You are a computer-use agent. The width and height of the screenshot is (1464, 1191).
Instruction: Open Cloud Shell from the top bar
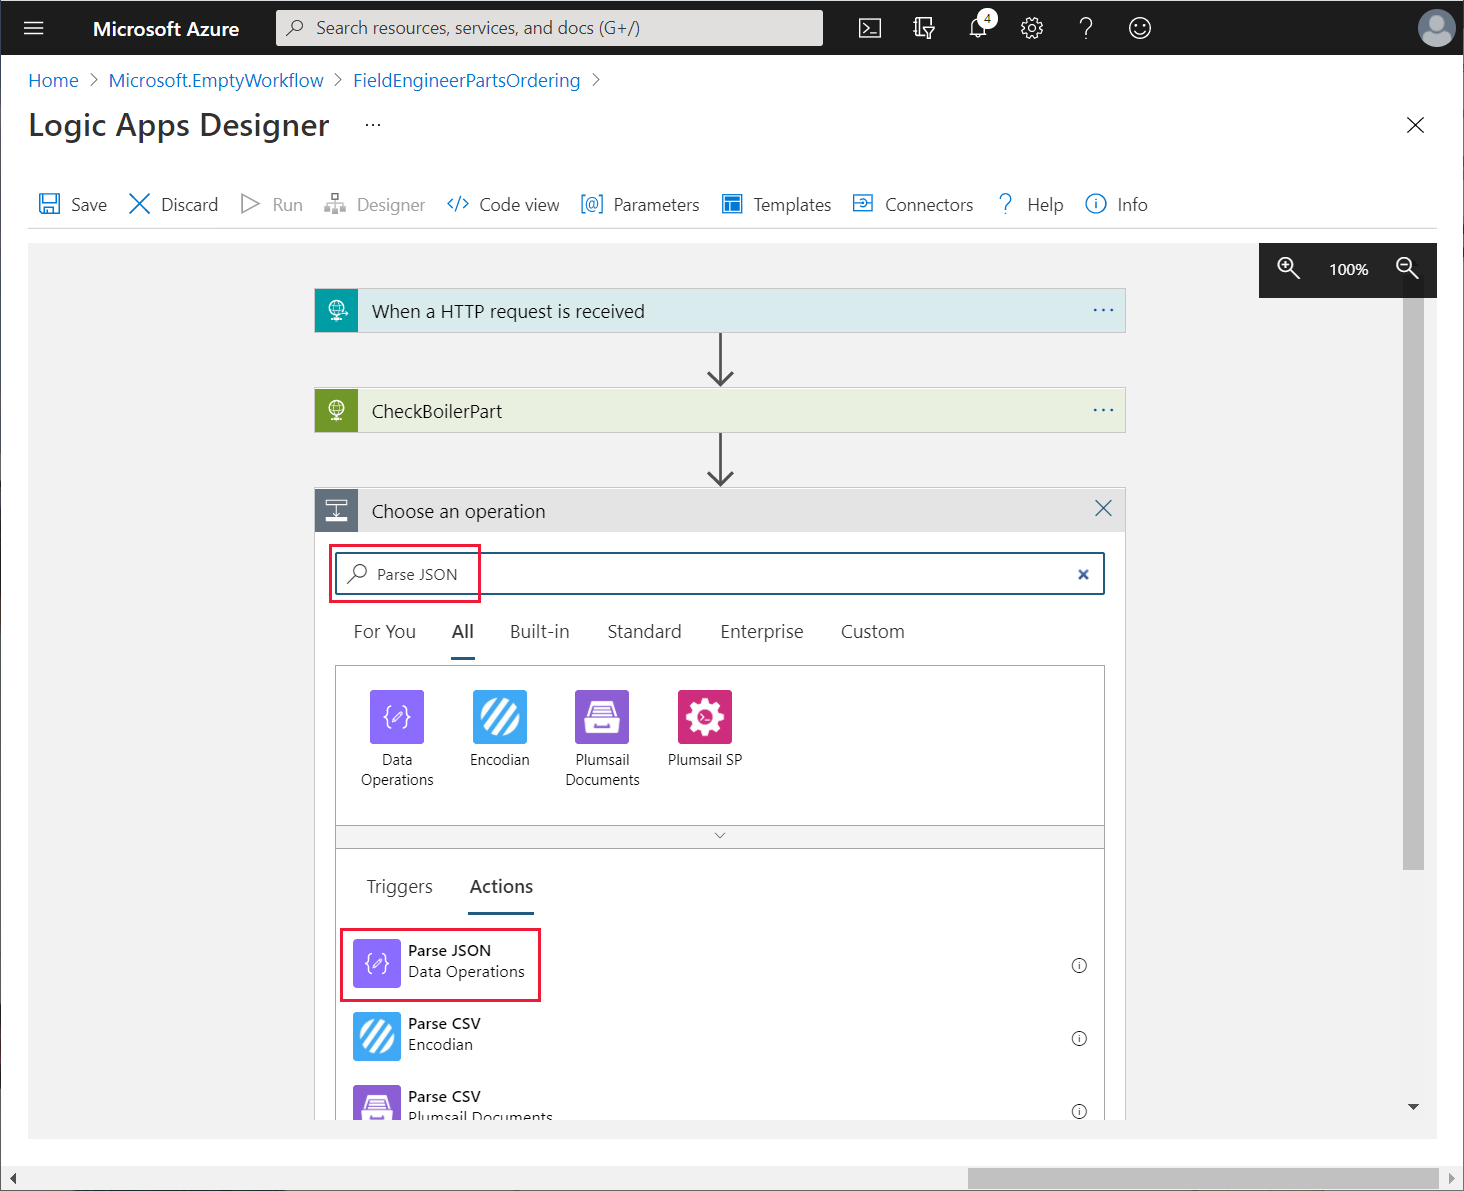pyautogui.click(x=870, y=28)
